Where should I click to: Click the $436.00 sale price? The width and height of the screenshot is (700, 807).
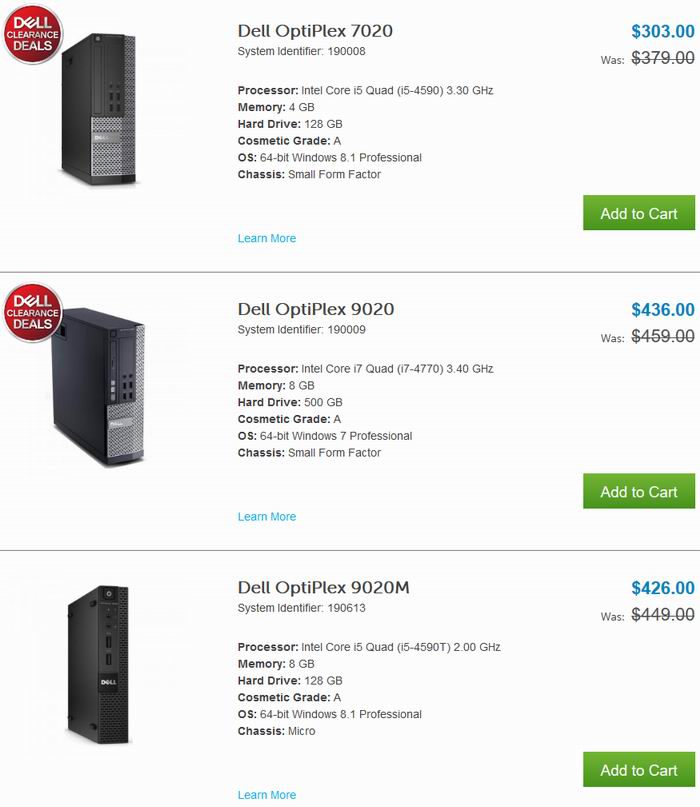(663, 310)
